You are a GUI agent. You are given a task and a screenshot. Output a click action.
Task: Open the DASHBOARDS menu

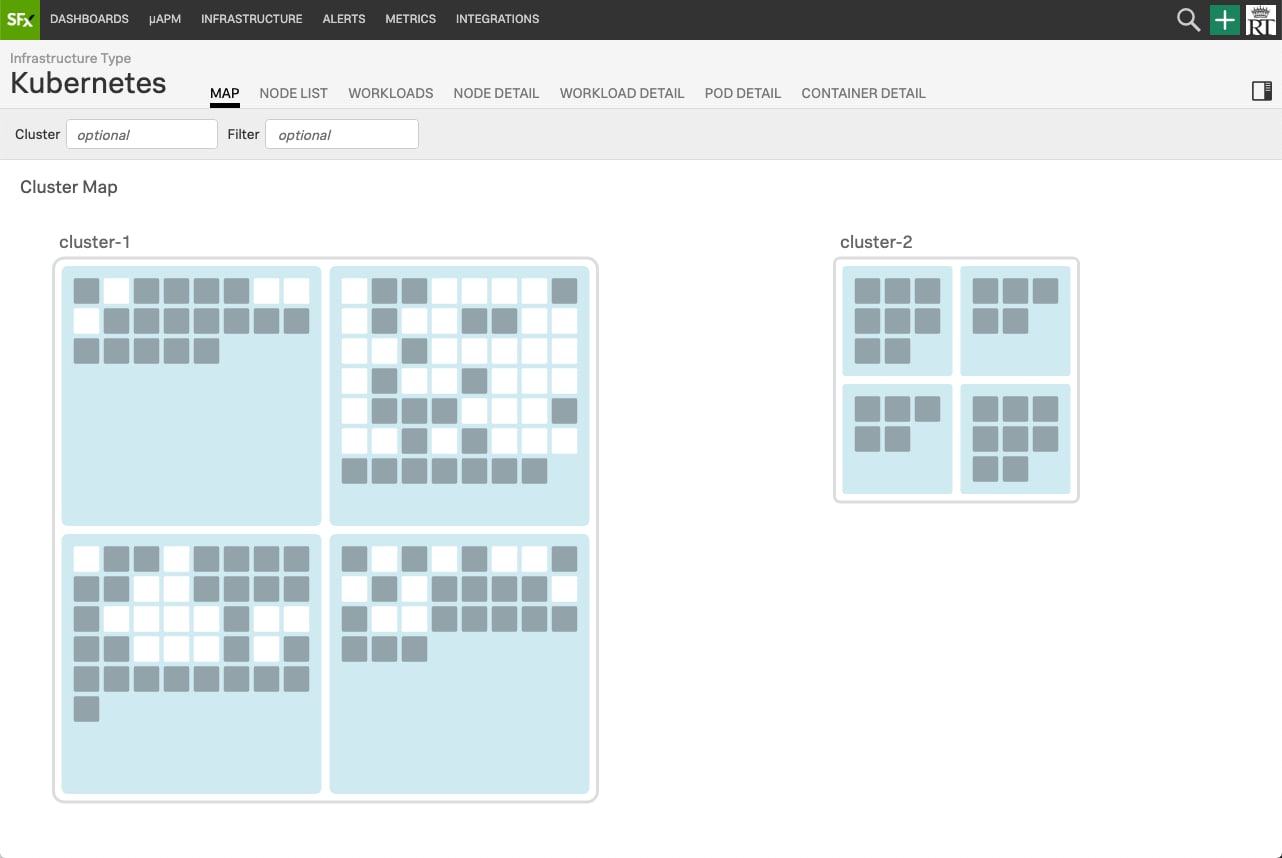tap(89, 19)
